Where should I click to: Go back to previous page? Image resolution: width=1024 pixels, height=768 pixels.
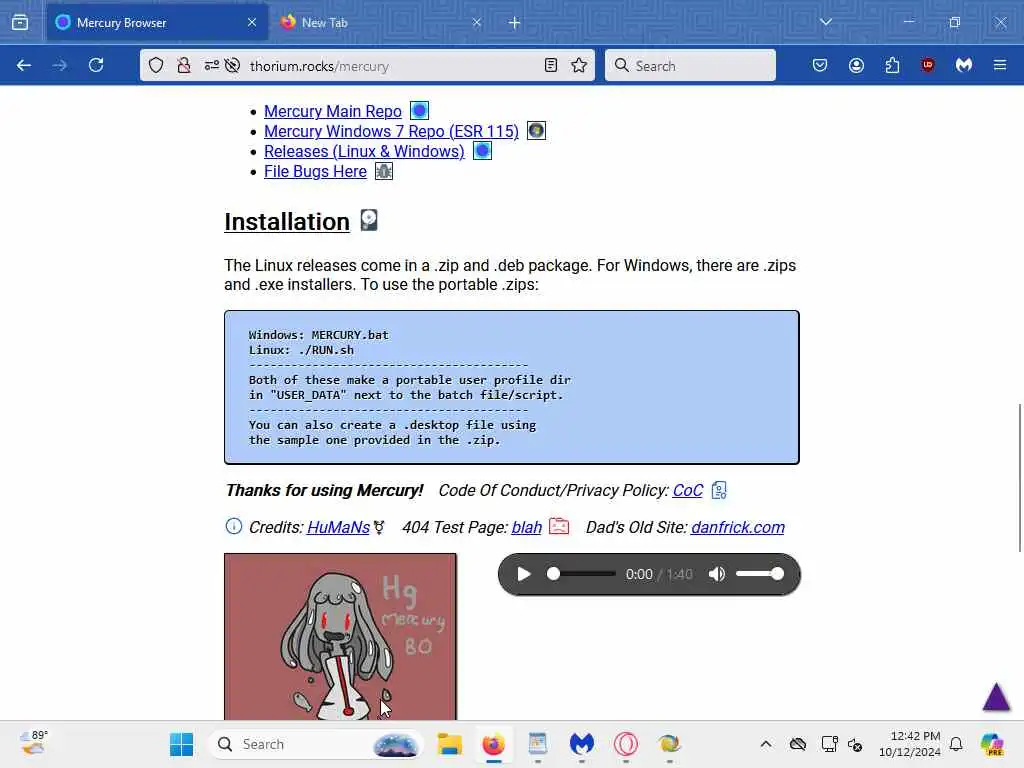(24, 65)
